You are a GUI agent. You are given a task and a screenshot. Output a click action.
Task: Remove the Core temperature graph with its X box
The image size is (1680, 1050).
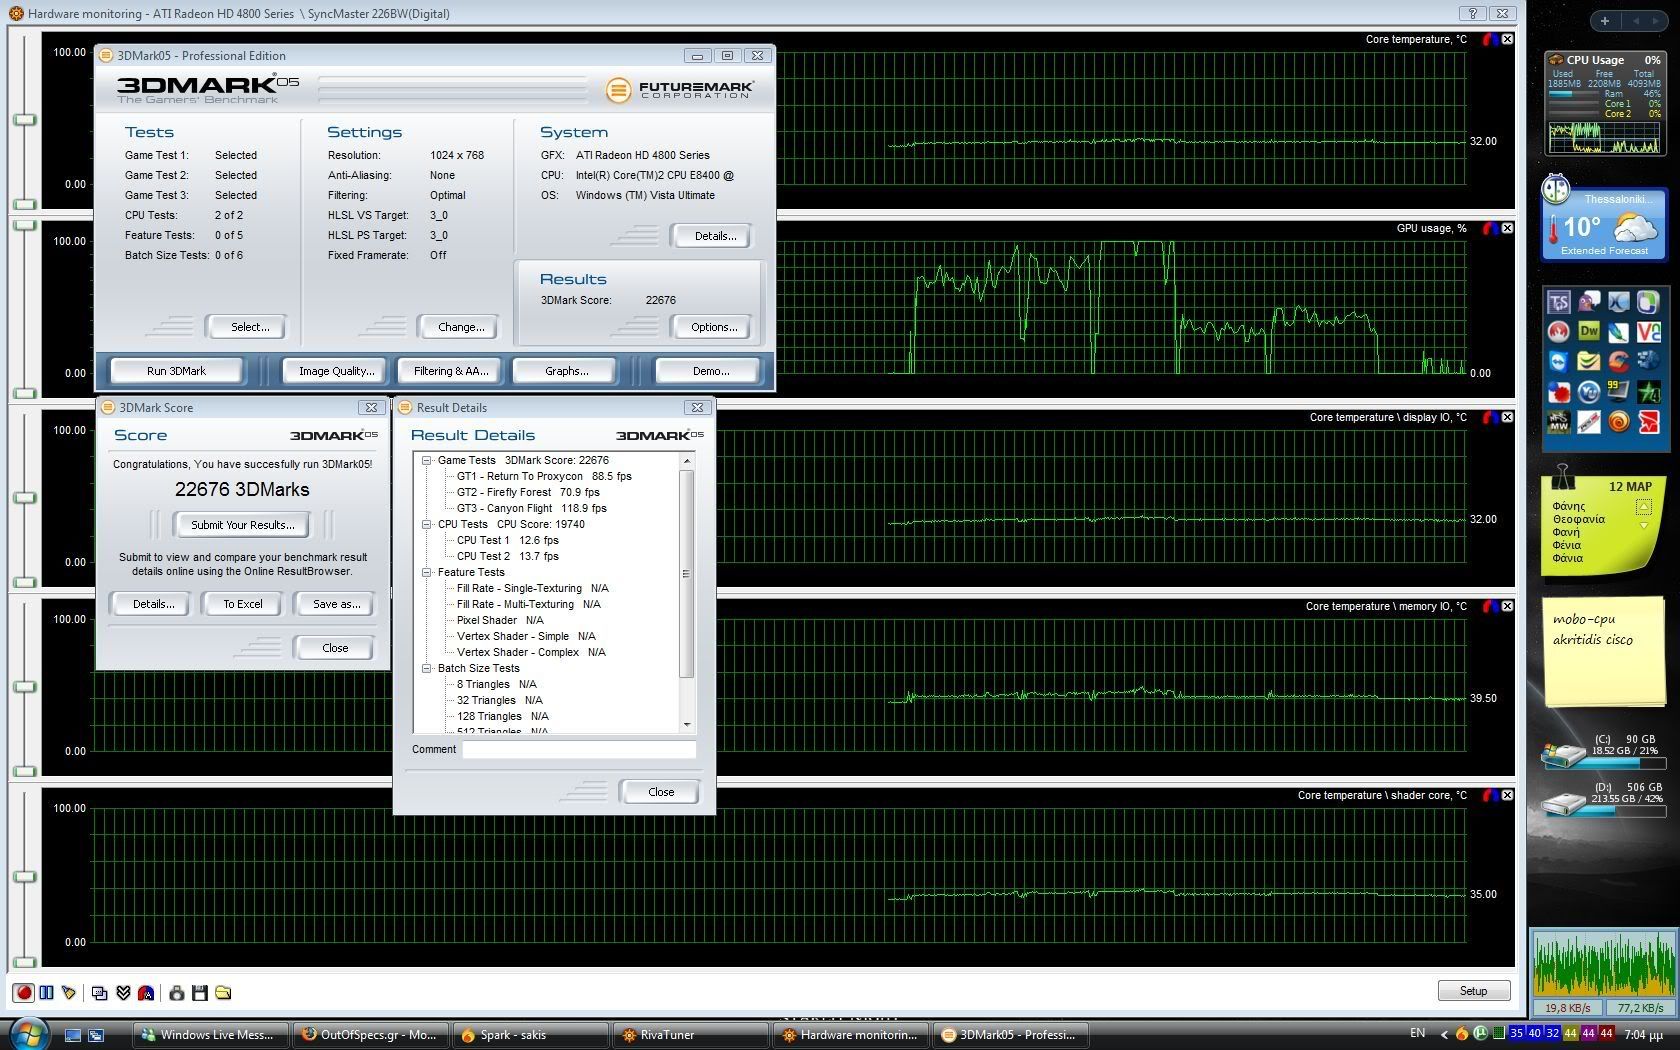(1507, 39)
